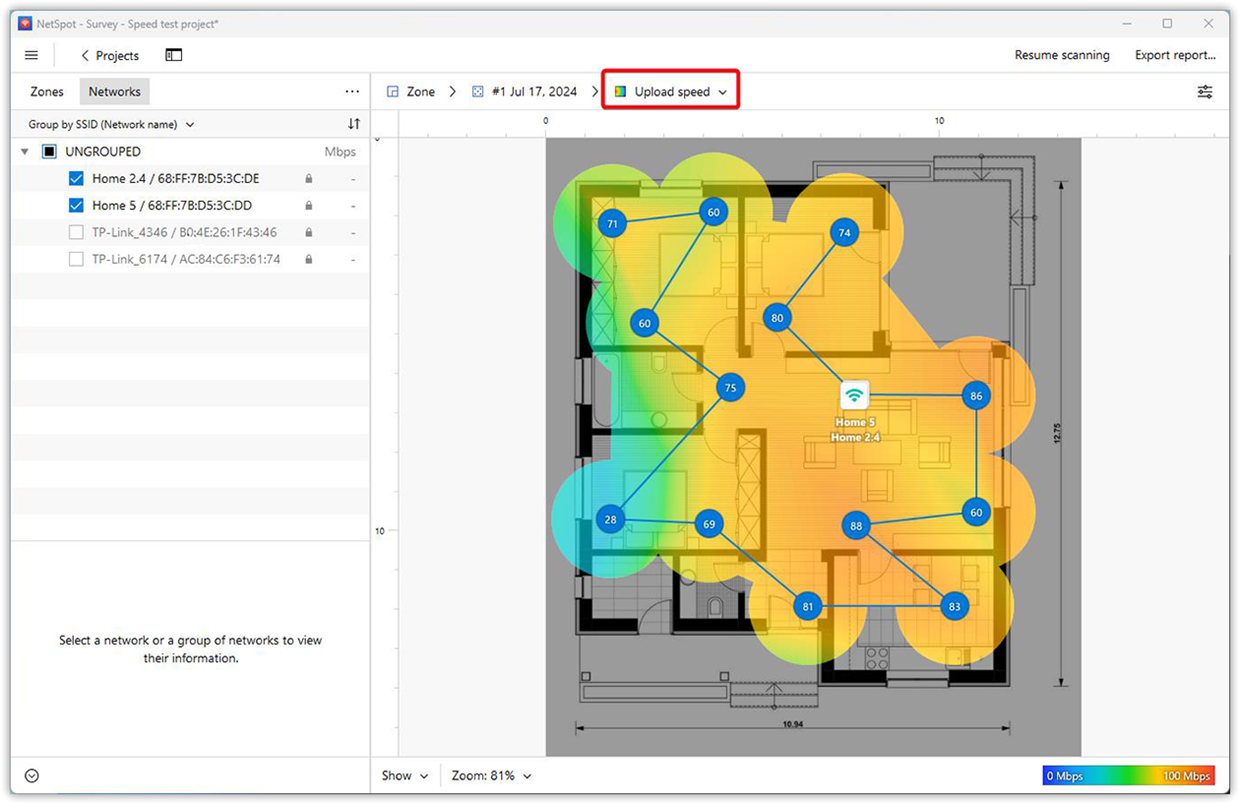Open the status expander circle at bottom left
The height and width of the screenshot is (804, 1240).
(x=31, y=775)
